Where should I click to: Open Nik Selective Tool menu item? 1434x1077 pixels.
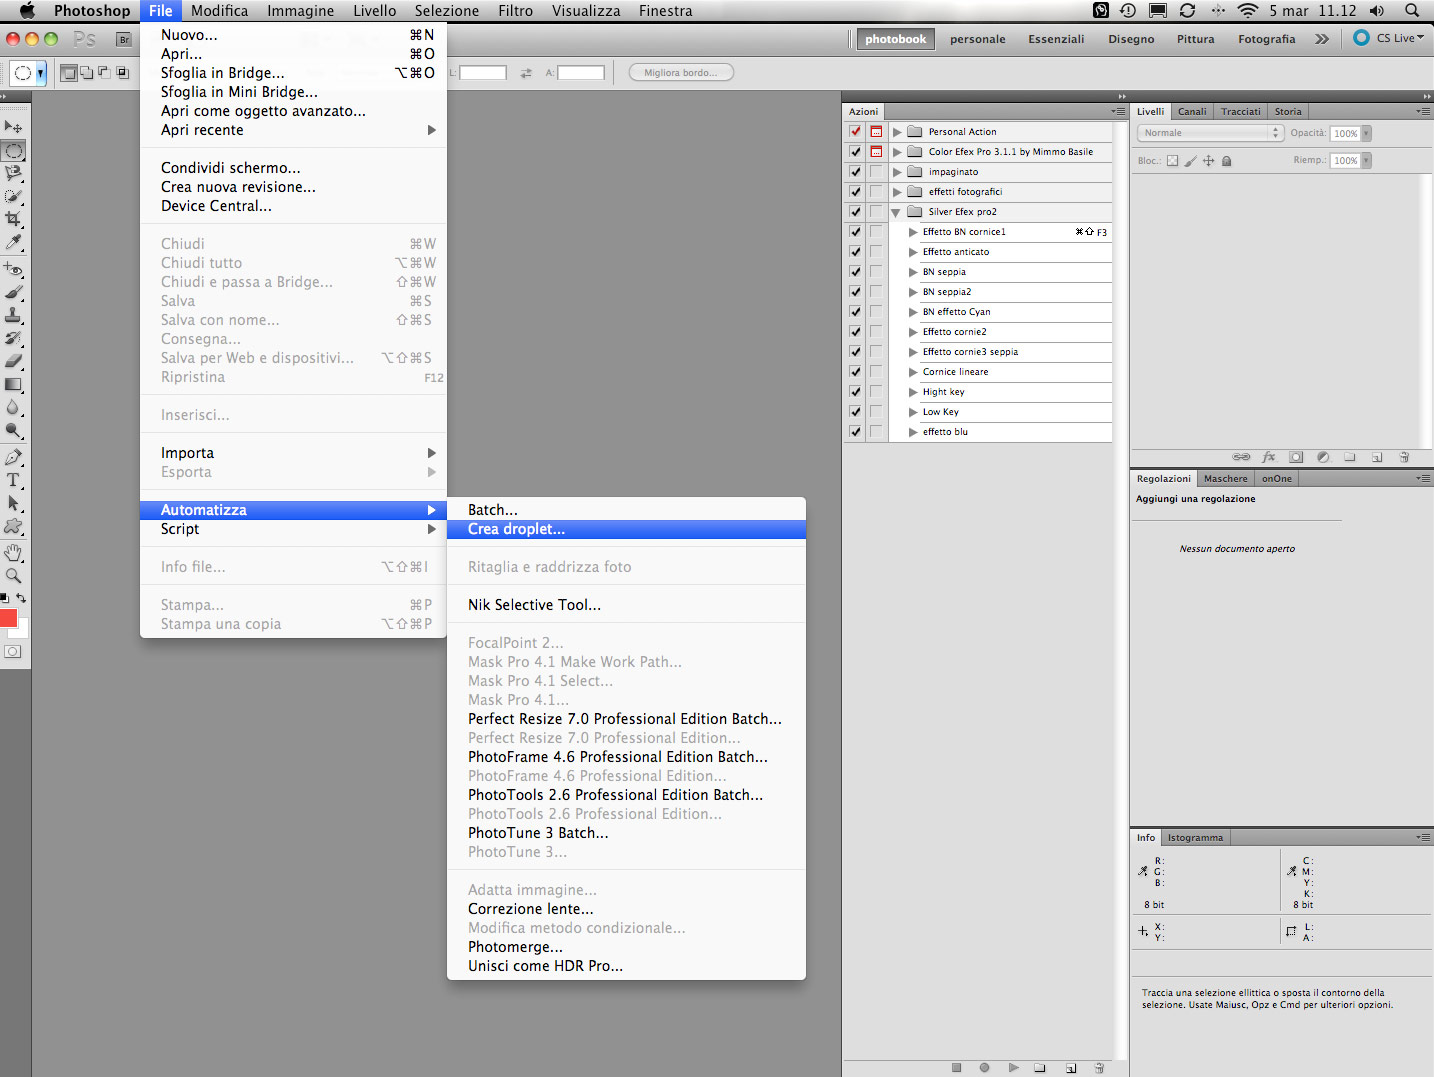point(626,605)
